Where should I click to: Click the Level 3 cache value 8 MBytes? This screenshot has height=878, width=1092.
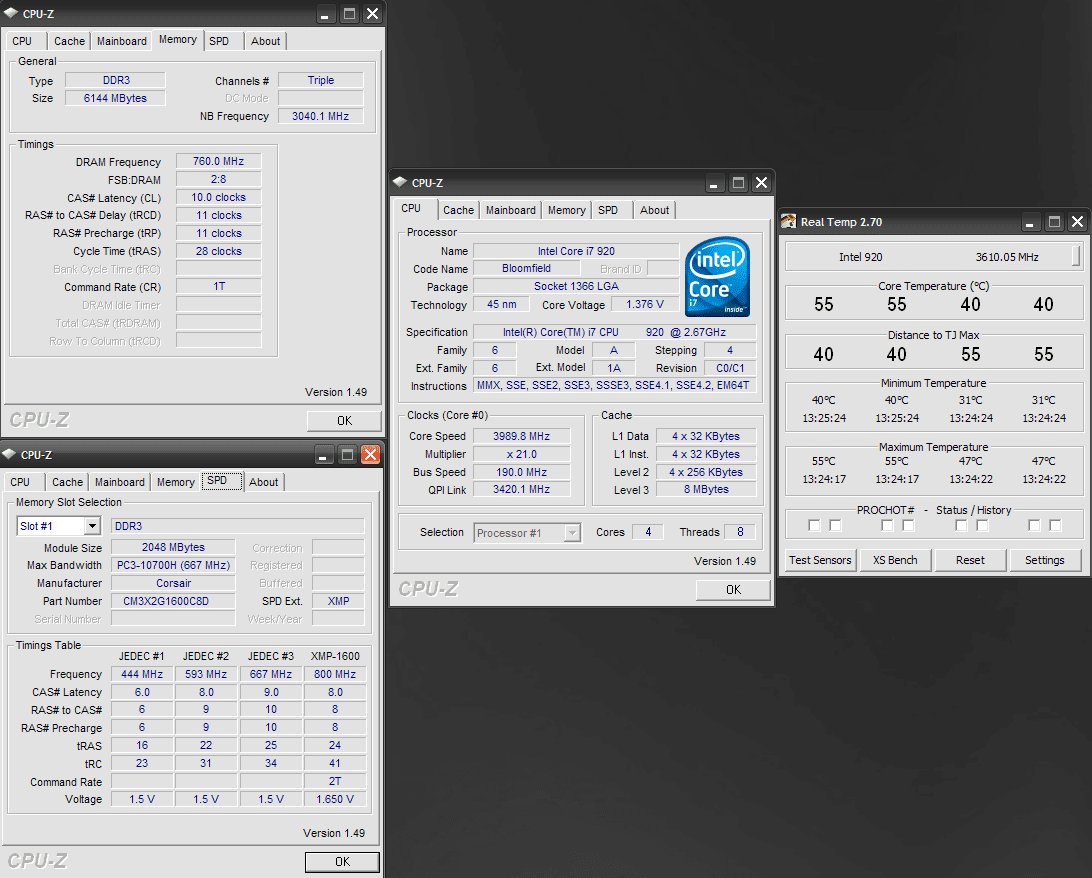706,489
